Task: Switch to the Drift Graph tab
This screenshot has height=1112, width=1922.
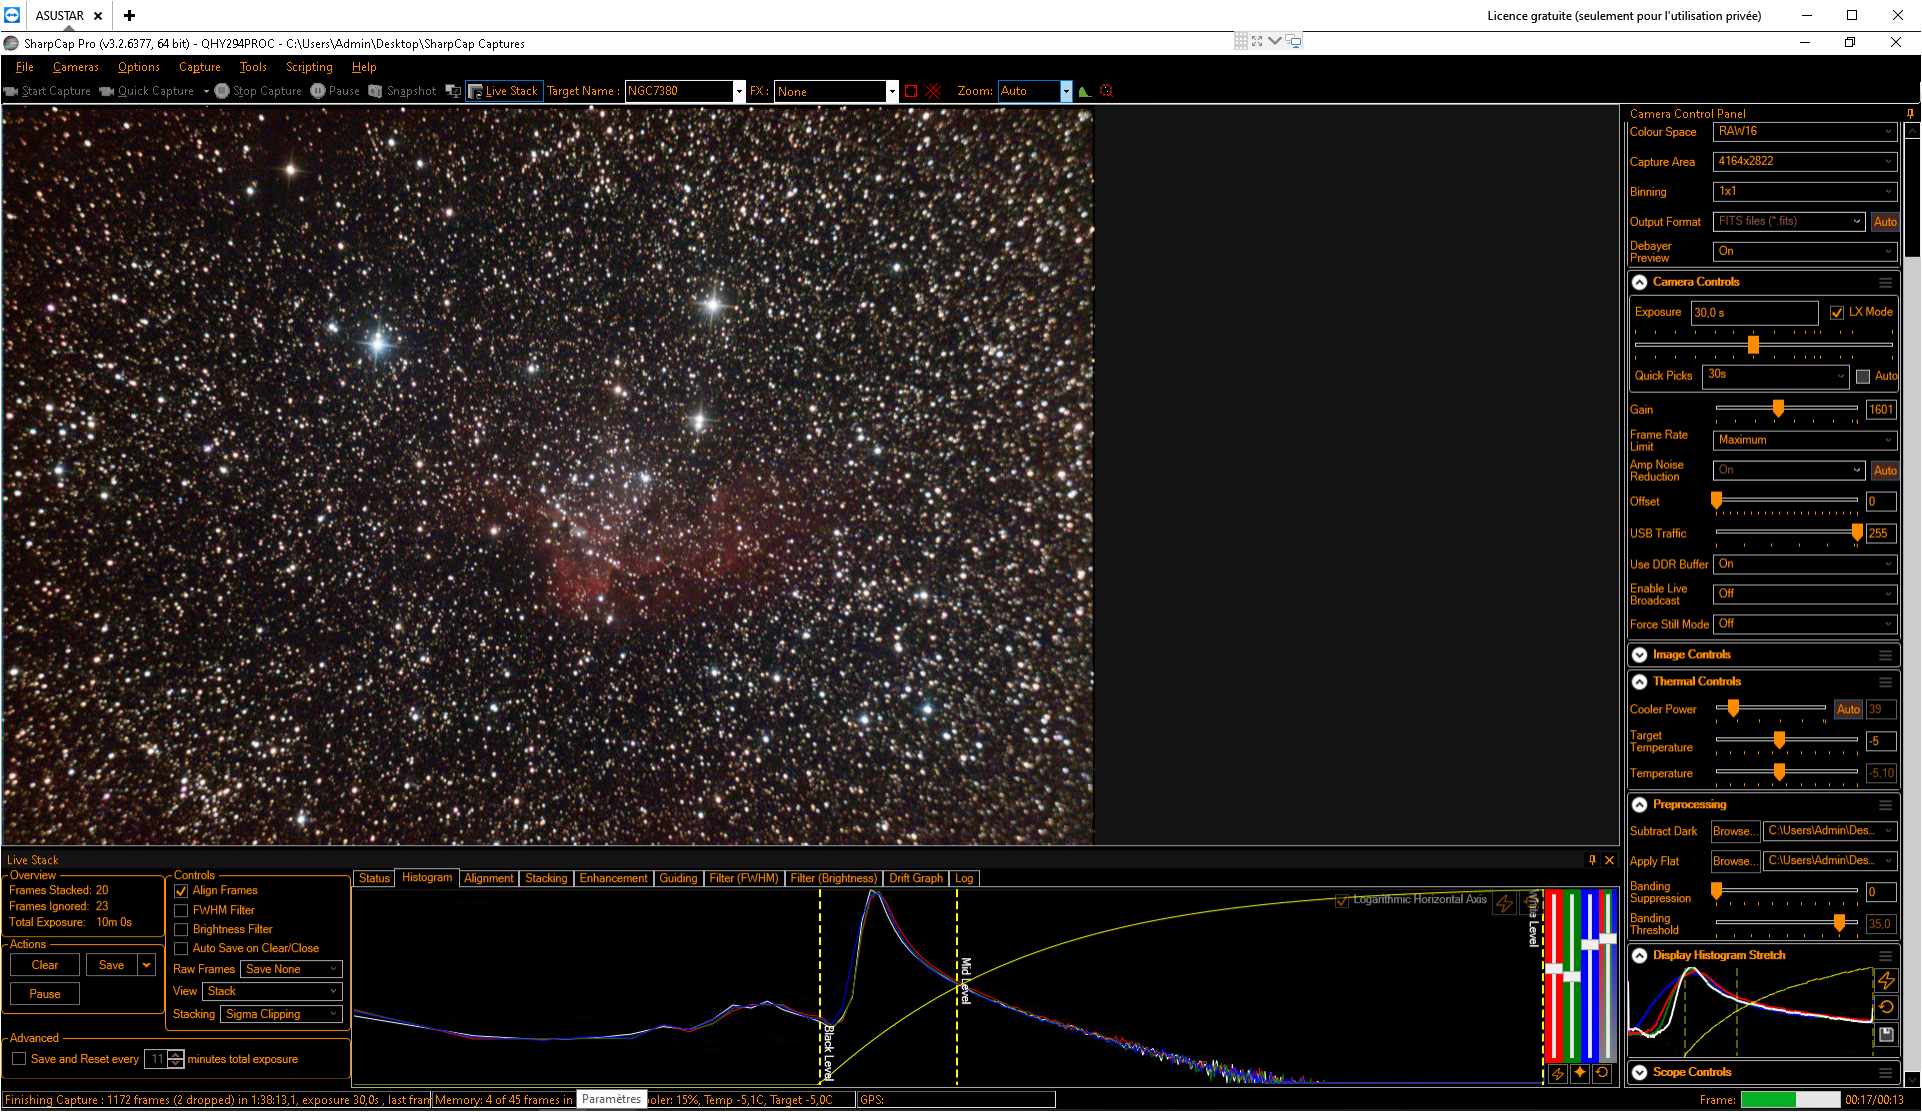Action: tap(916, 878)
